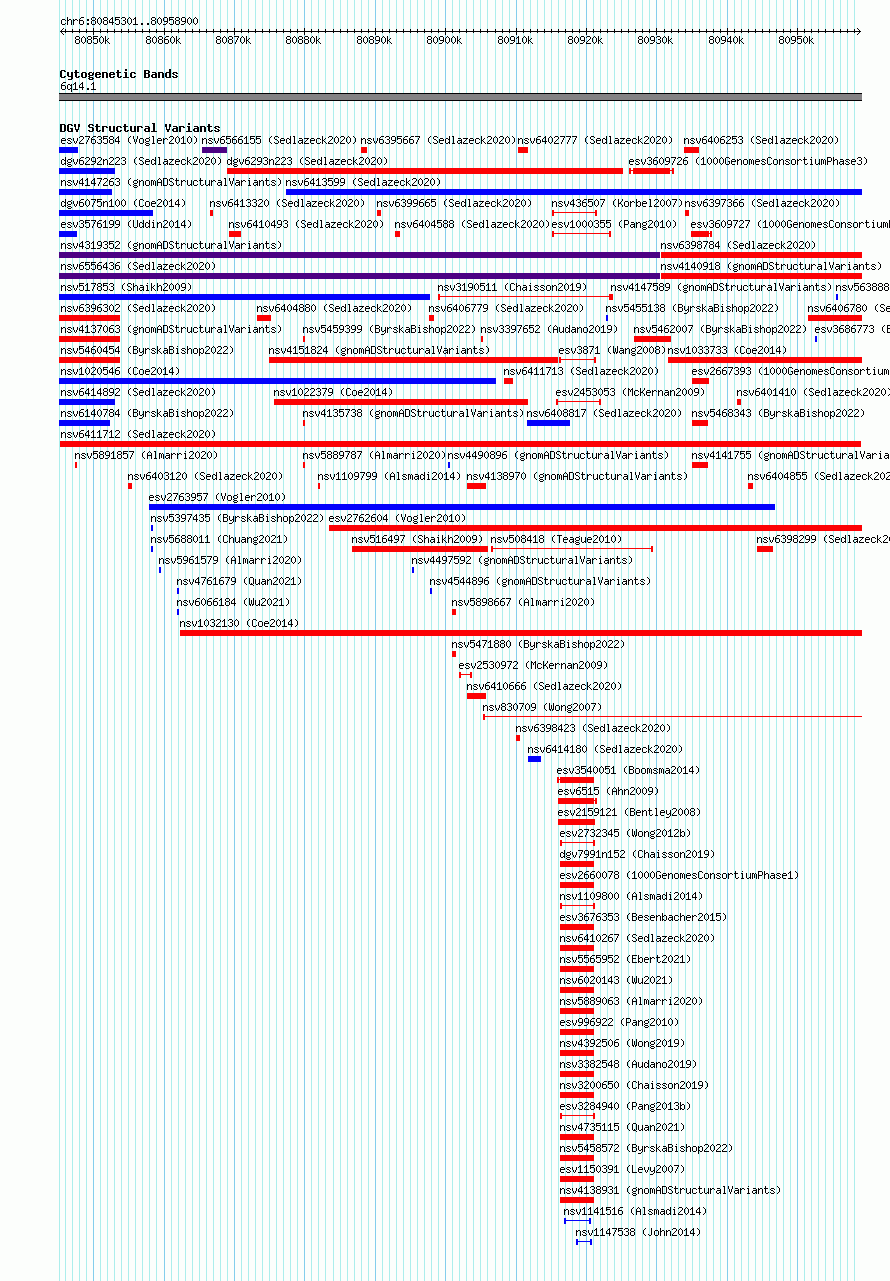Click esv2762604 (Vogler2010) label
Viewport: 890px width, 1281px height.
pyautogui.click(x=398, y=518)
